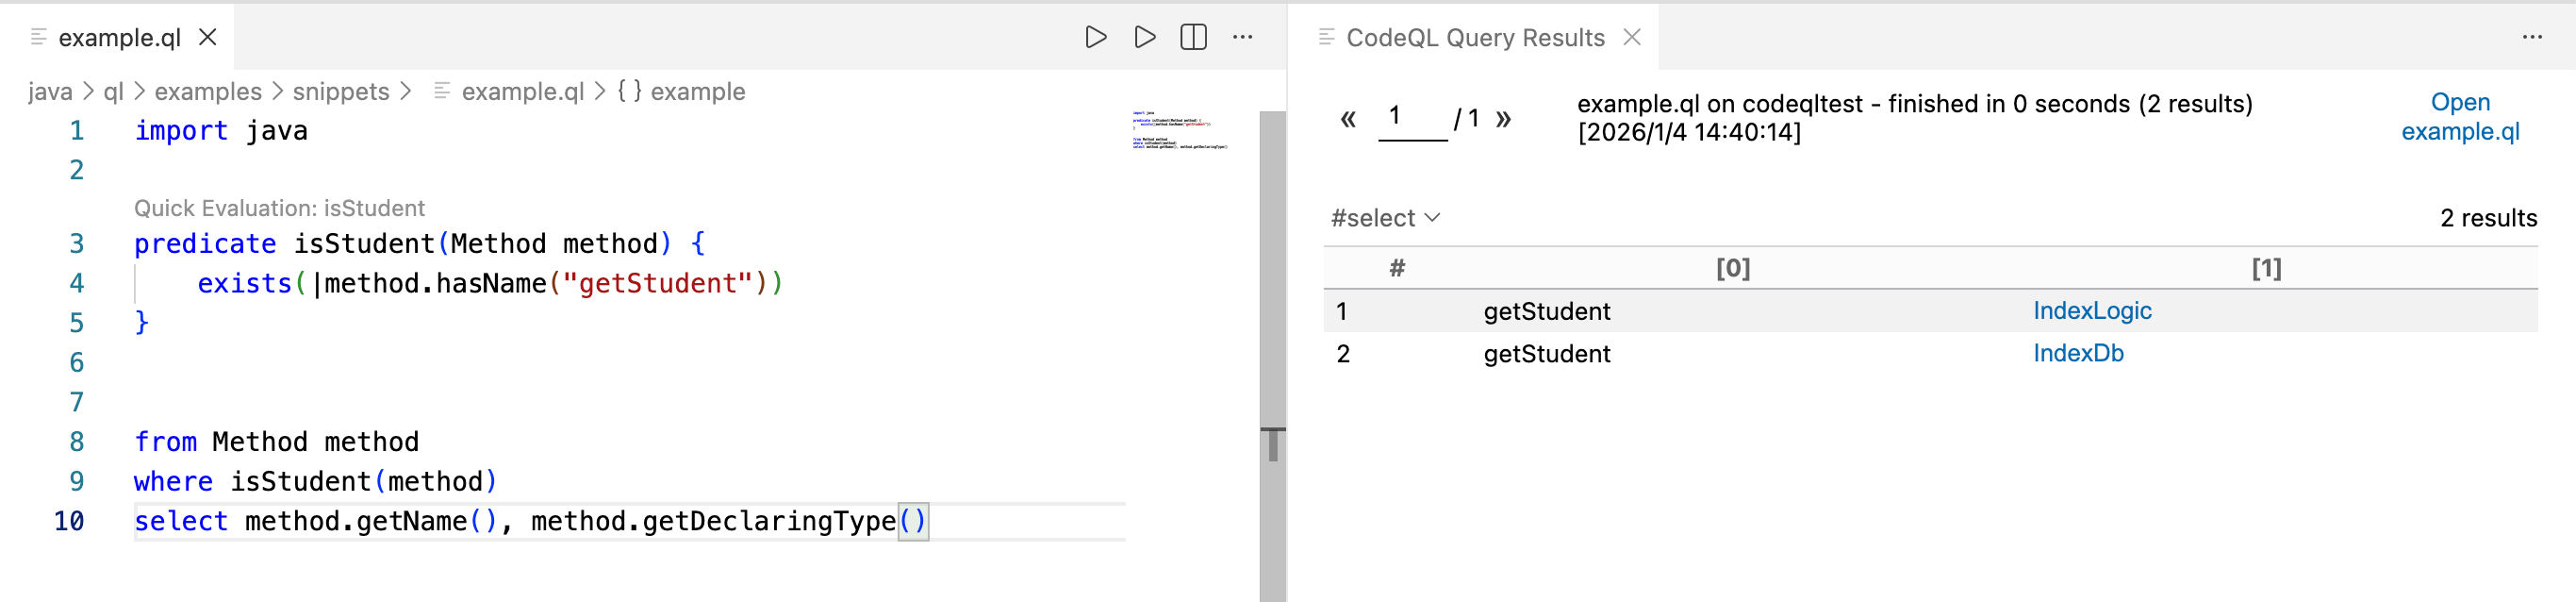Open the IndexDb result link

(2077, 353)
